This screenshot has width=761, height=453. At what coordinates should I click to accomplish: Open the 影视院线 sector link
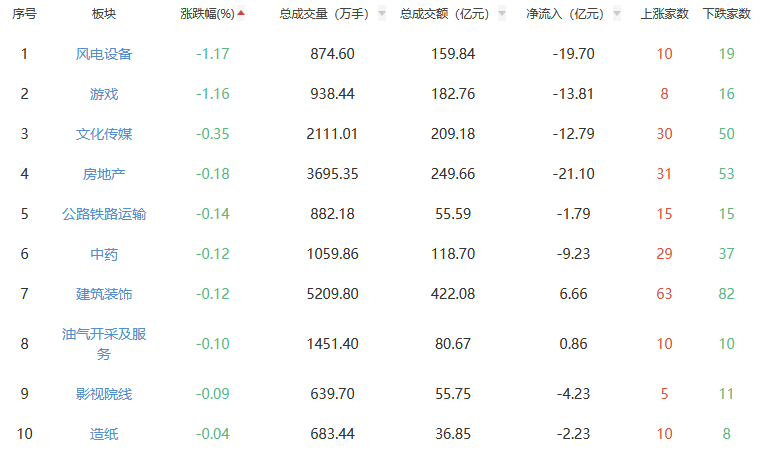[x=103, y=394]
